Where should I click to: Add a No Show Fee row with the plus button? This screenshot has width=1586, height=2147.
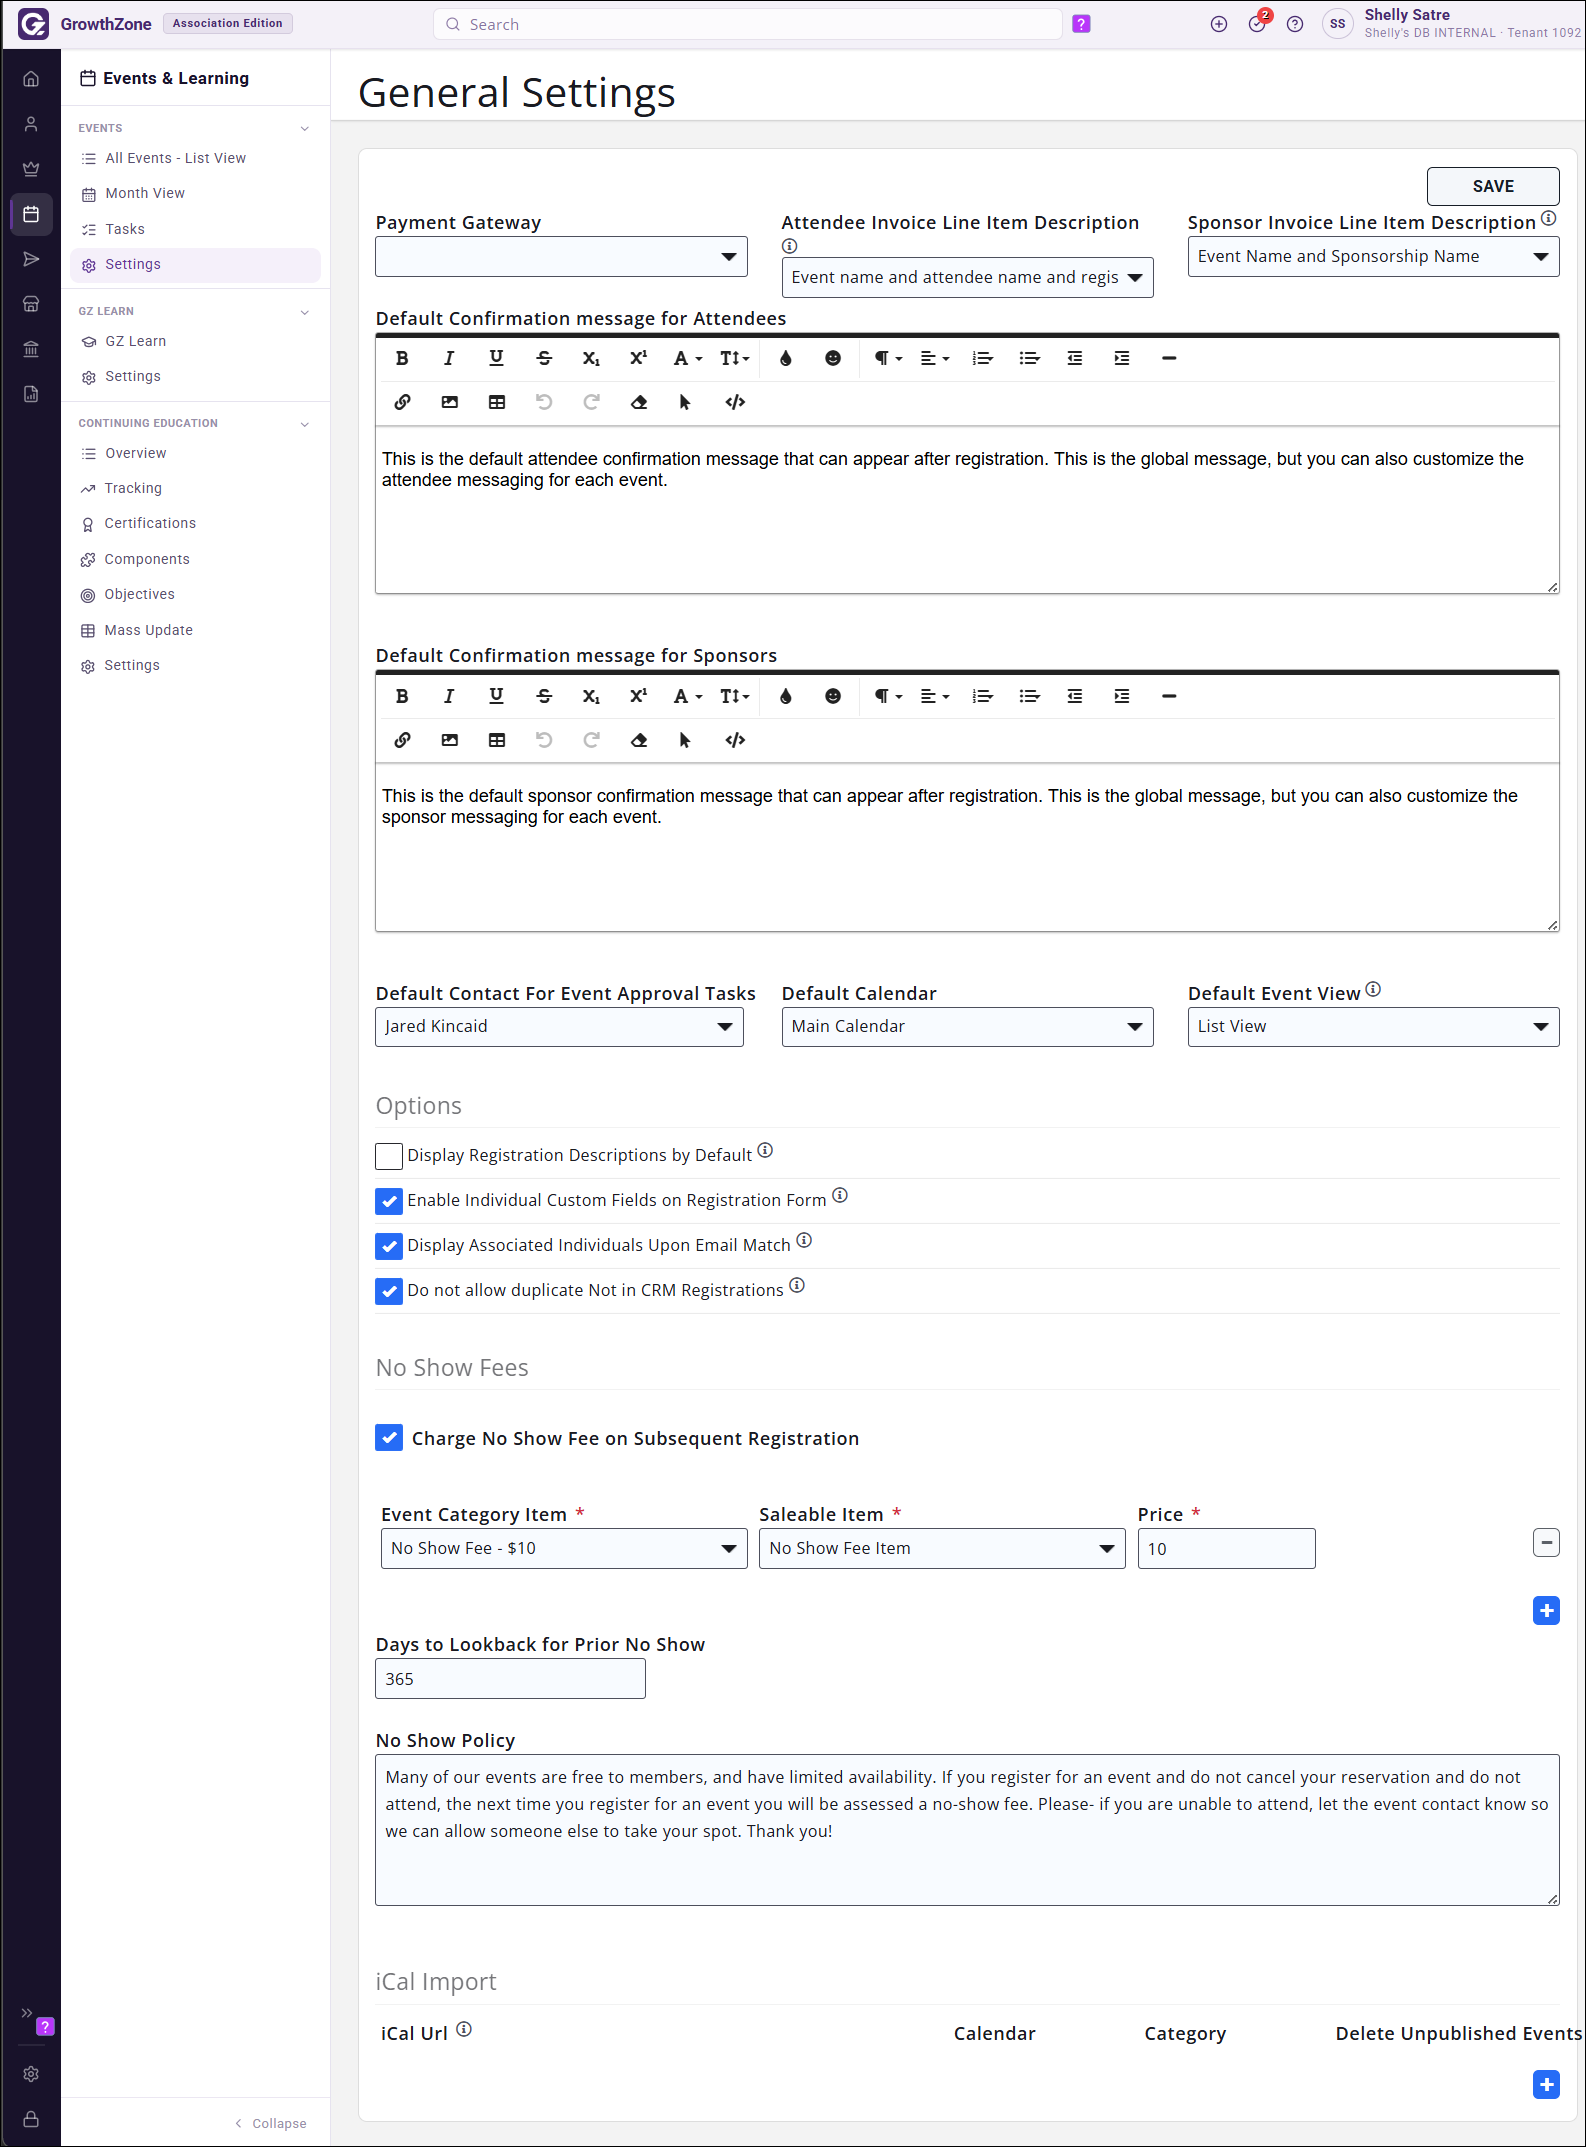pyautogui.click(x=1546, y=1611)
